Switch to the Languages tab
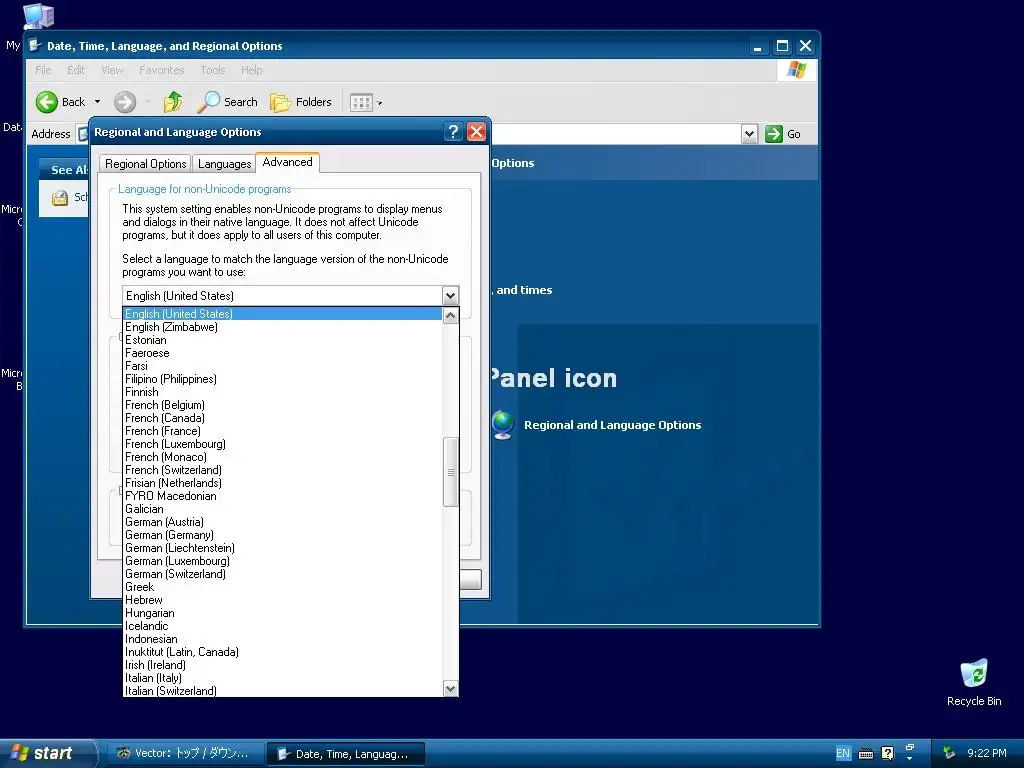Image resolution: width=1024 pixels, height=768 pixels. coord(225,164)
